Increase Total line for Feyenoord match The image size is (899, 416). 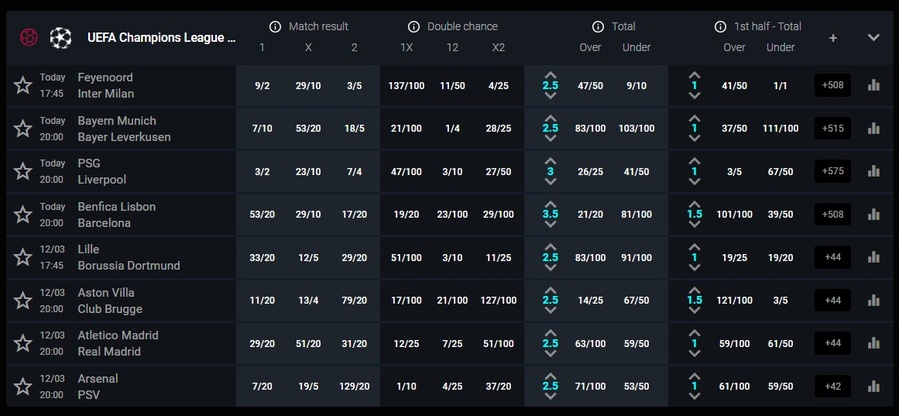click(550, 75)
